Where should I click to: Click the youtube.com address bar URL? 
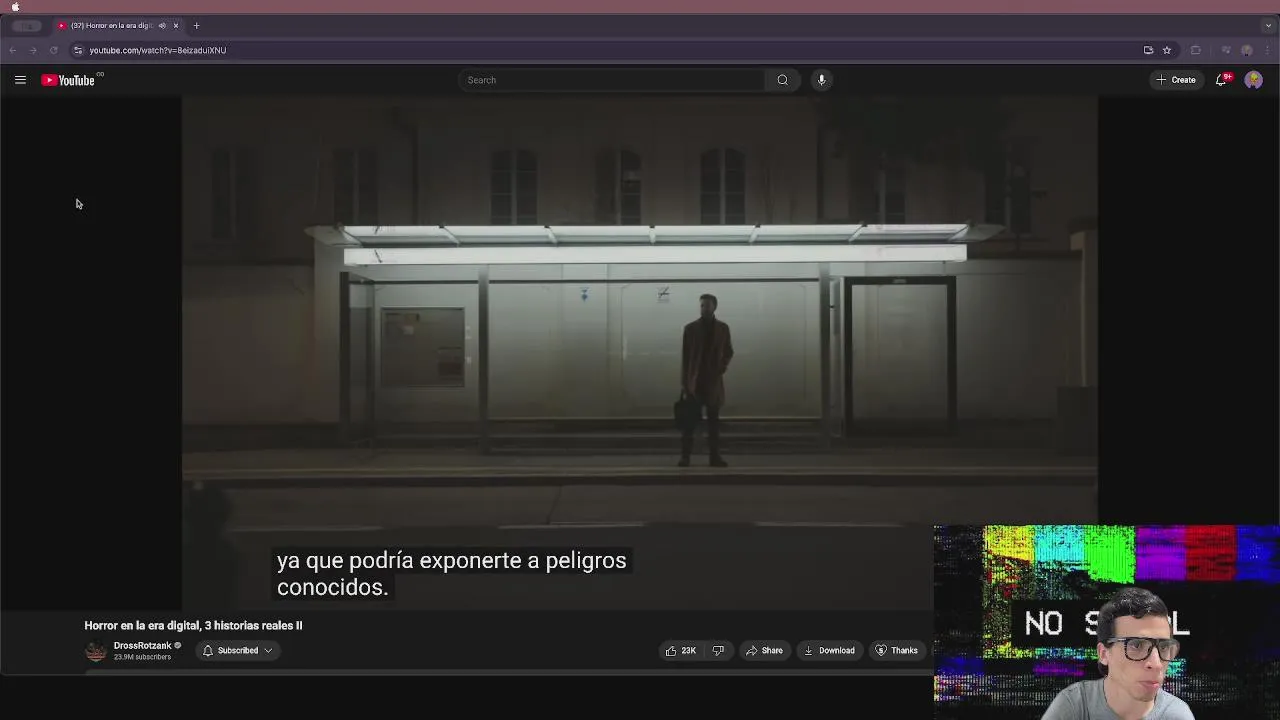click(158, 50)
